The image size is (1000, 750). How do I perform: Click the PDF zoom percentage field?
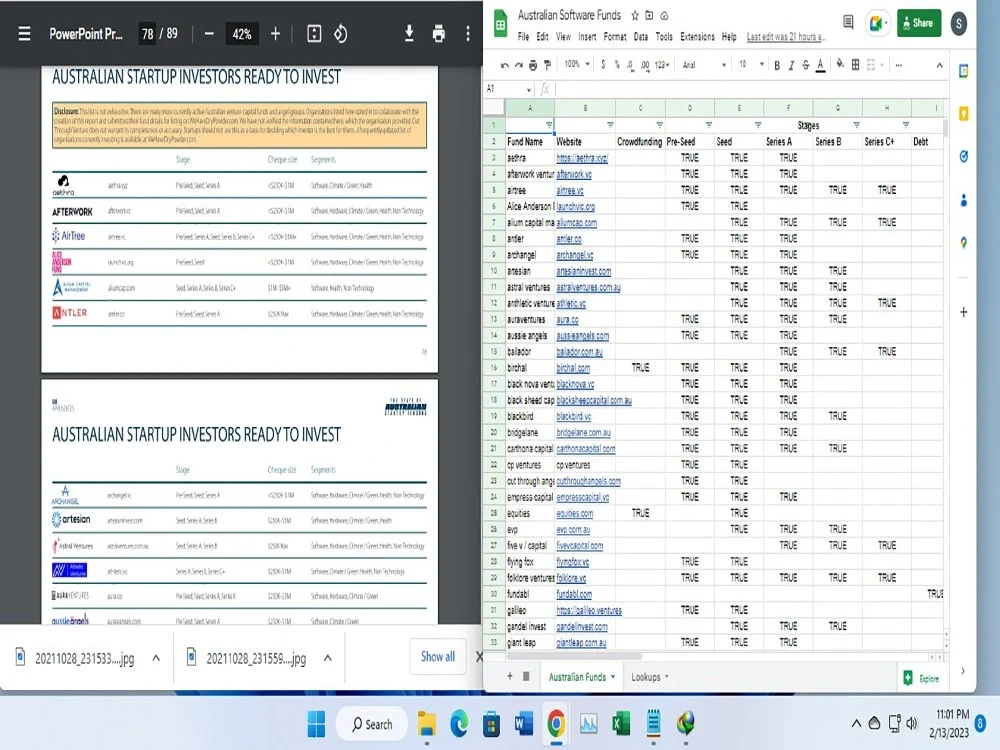click(x=242, y=34)
